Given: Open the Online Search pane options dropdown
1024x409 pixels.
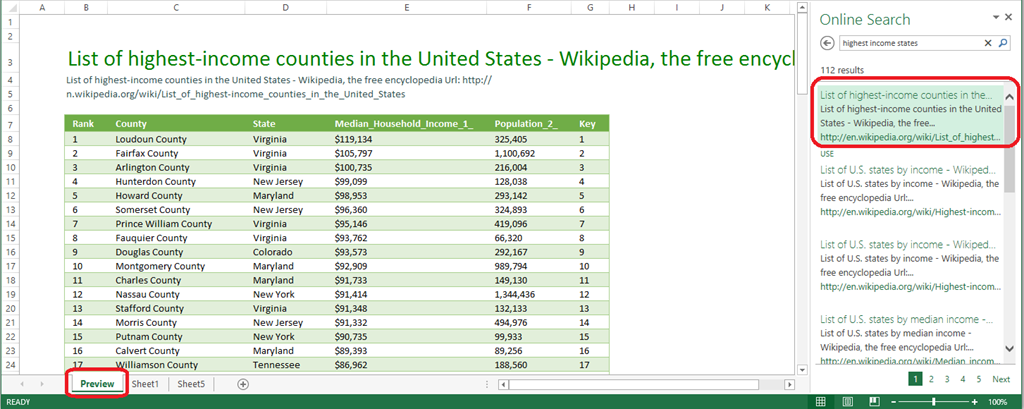Looking at the screenshot, I should 995,17.
